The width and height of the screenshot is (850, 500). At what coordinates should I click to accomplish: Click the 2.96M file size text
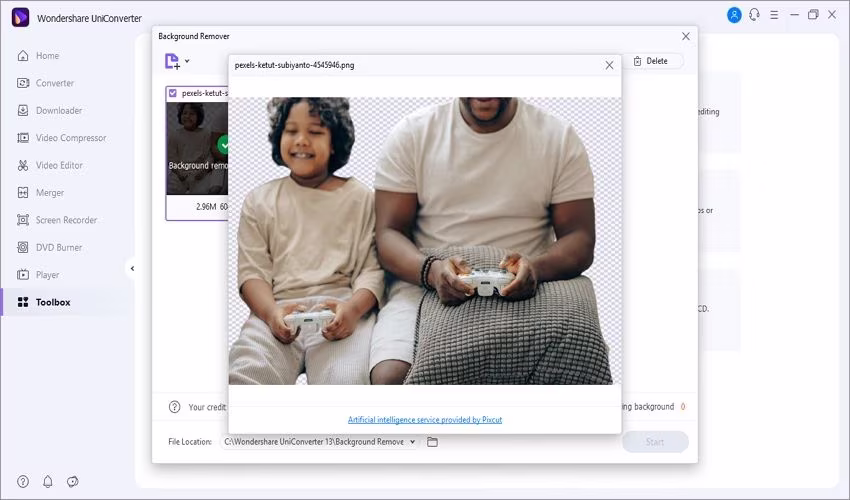[x=206, y=207]
